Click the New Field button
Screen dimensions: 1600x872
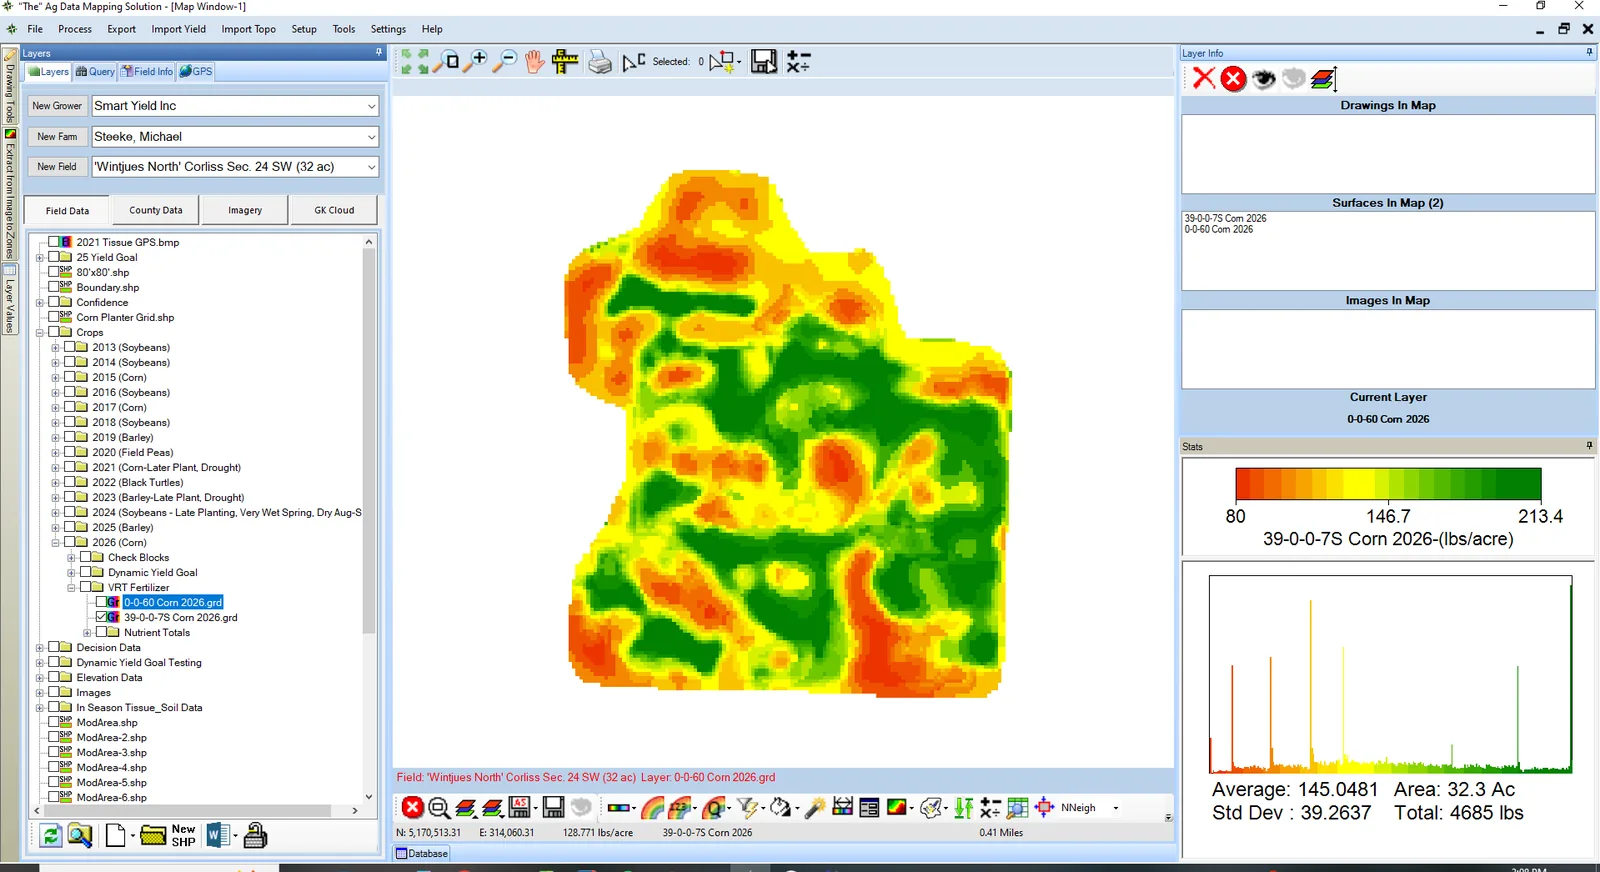coord(57,167)
